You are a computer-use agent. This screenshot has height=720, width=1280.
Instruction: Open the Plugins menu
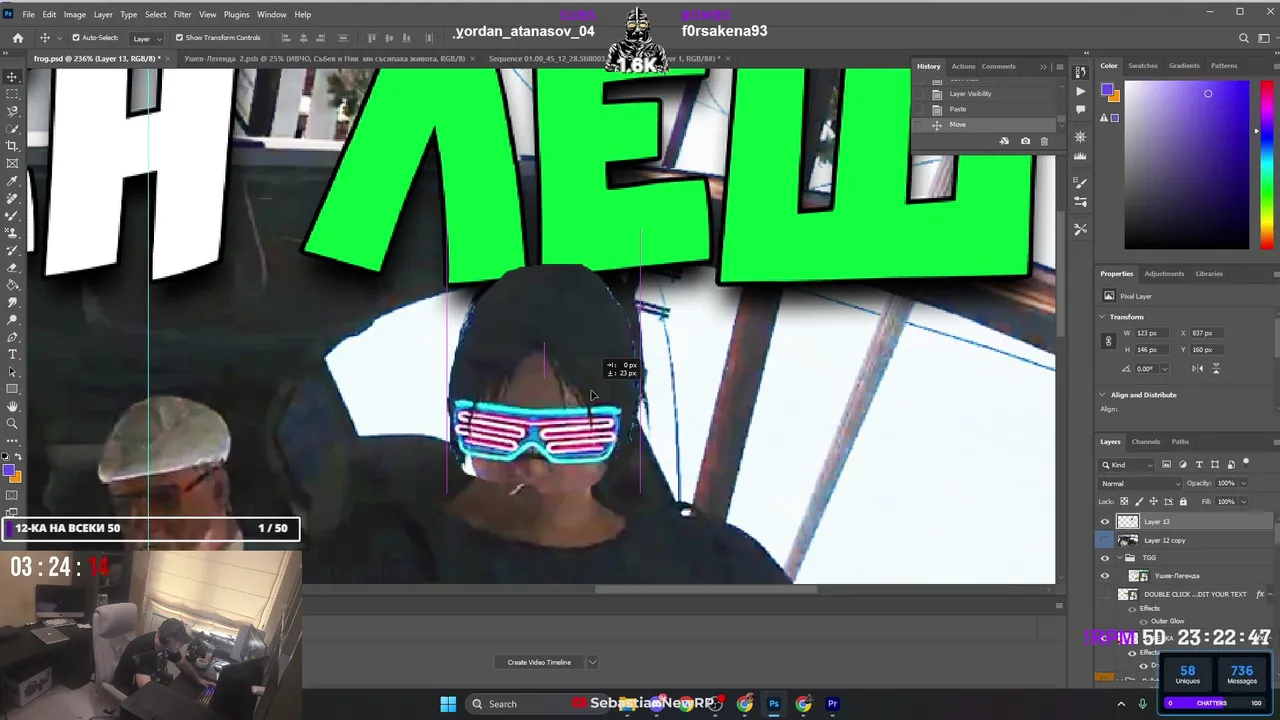pos(237,14)
